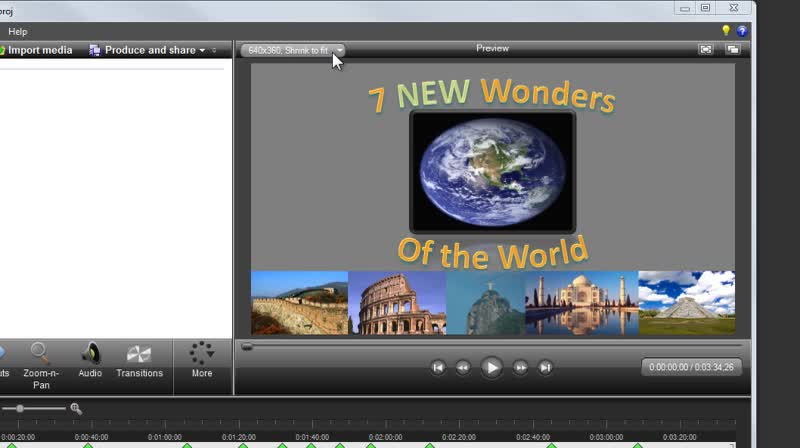Toggle detached preview window
800x448 pixels.
click(733, 49)
